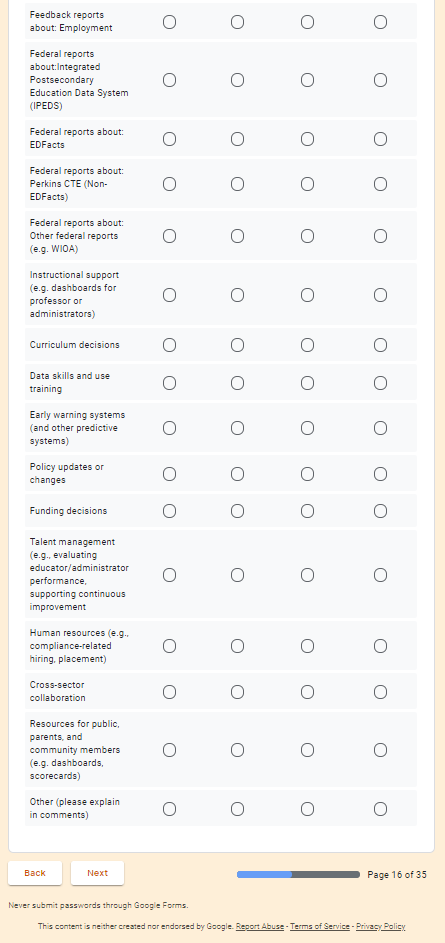The width and height of the screenshot is (445, 943).
Task: Choose fourth option for Talent management row
Action: [x=380, y=576]
